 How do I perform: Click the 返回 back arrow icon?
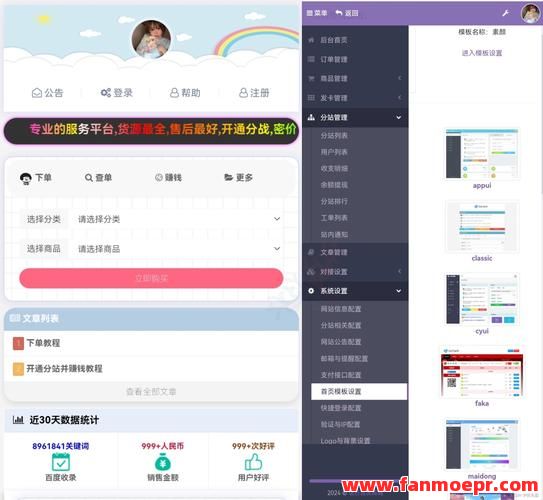tap(339, 13)
